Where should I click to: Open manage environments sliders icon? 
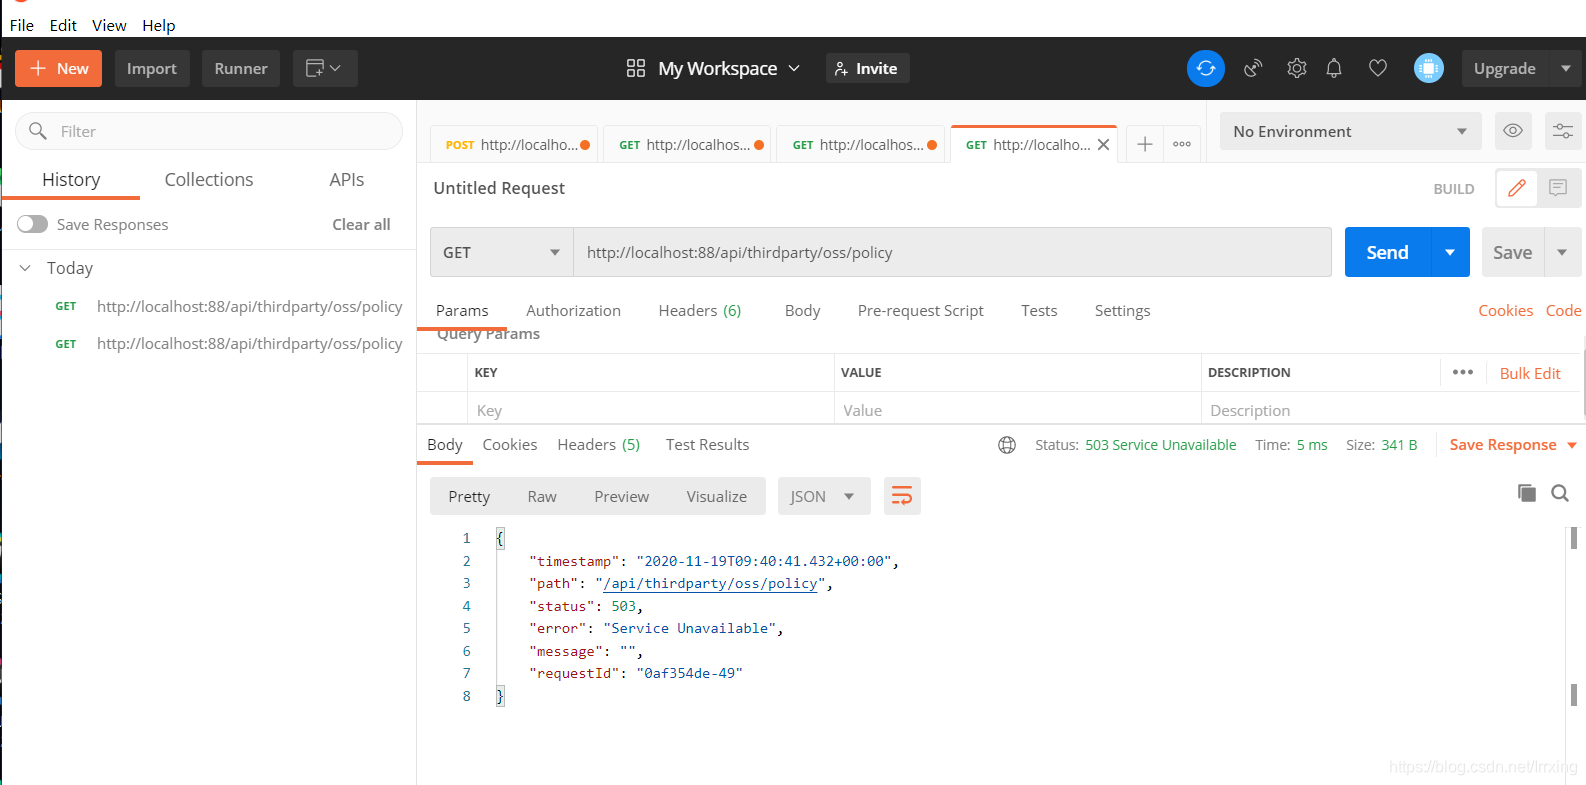click(x=1563, y=131)
